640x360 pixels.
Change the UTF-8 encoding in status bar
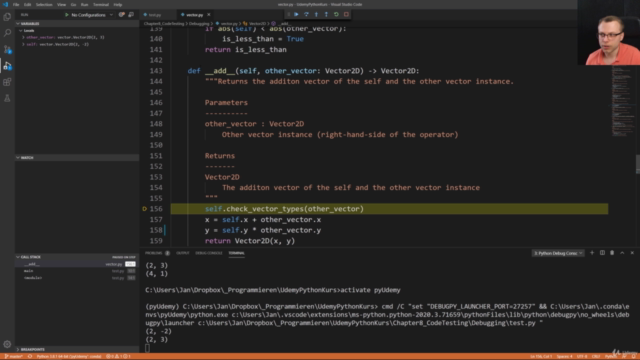click(582, 356)
